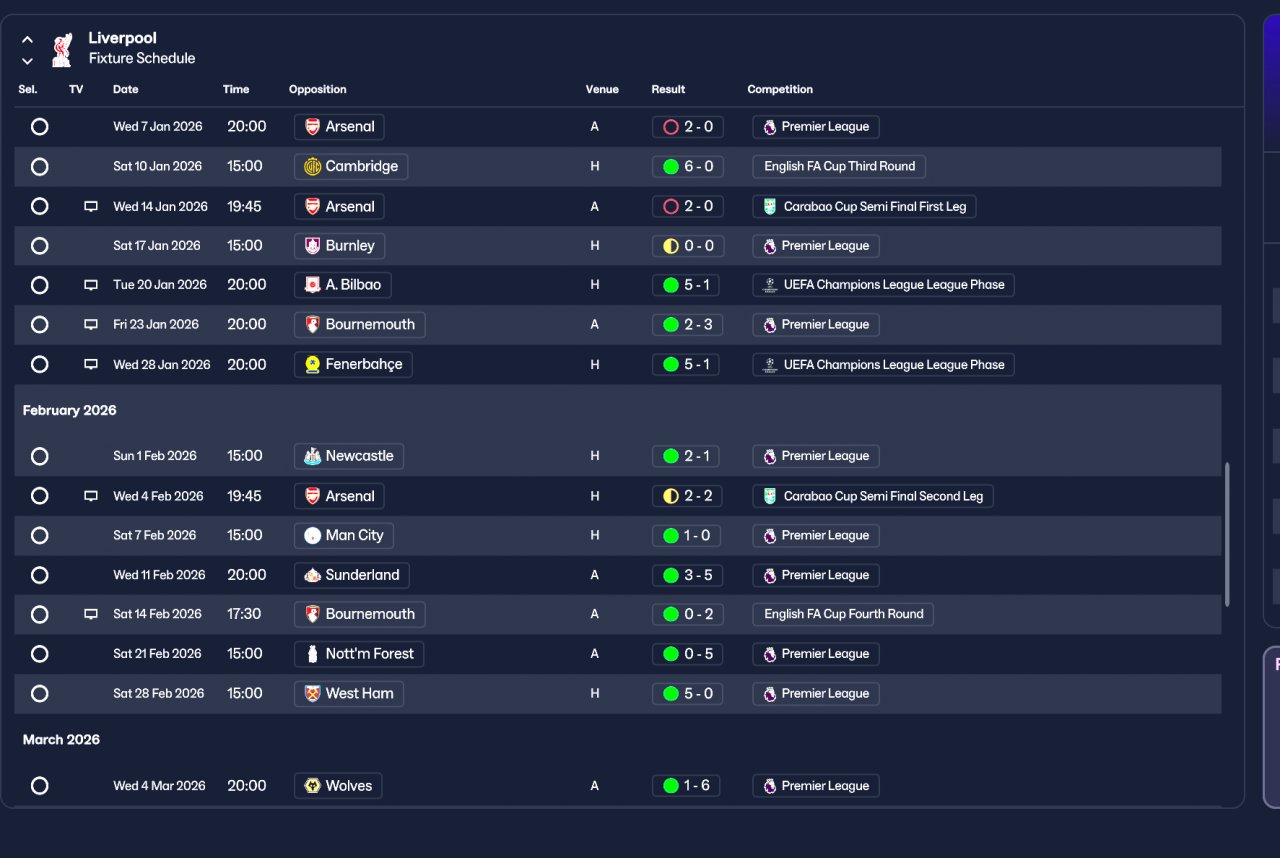Image resolution: width=1280 pixels, height=858 pixels.
Task: Click the Fixture Schedule subtitle
Action: (142, 58)
